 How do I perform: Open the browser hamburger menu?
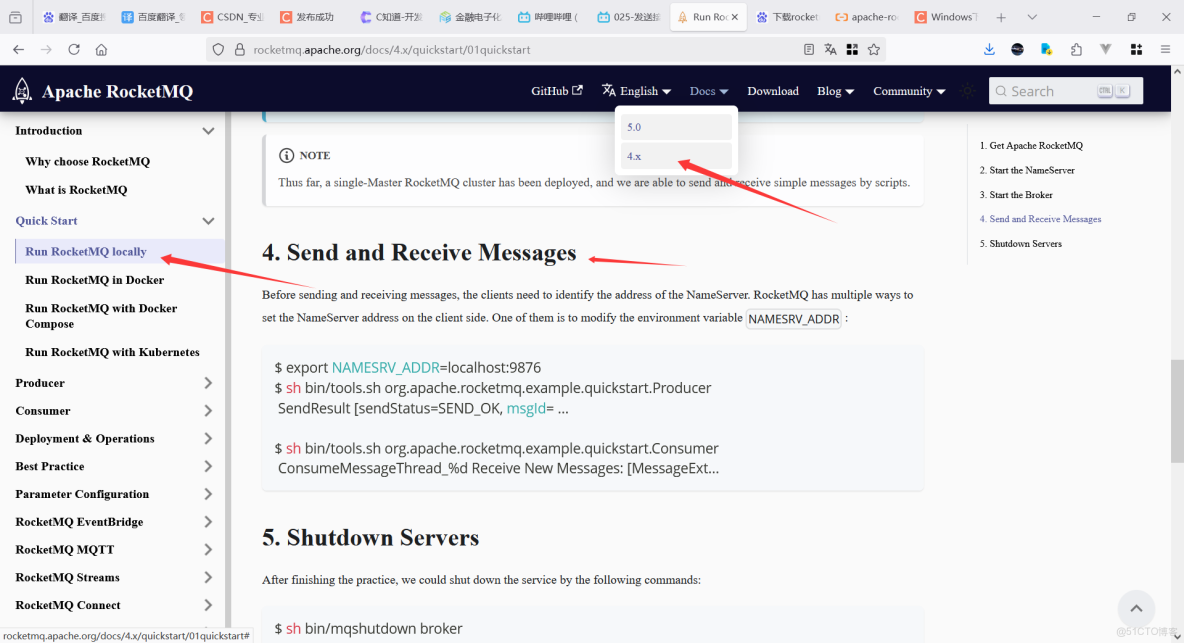[x=1165, y=50]
